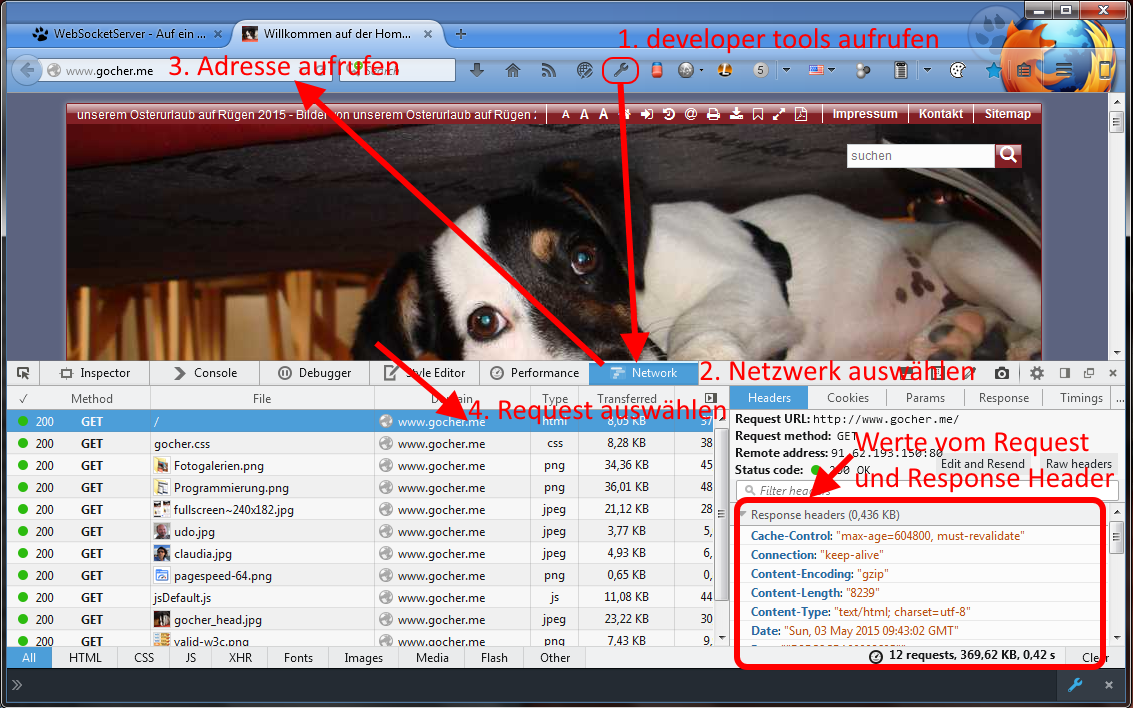This screenshot has height=708, width=1133.
Task: Open the Console panel tab
Action: click(205, 373)
